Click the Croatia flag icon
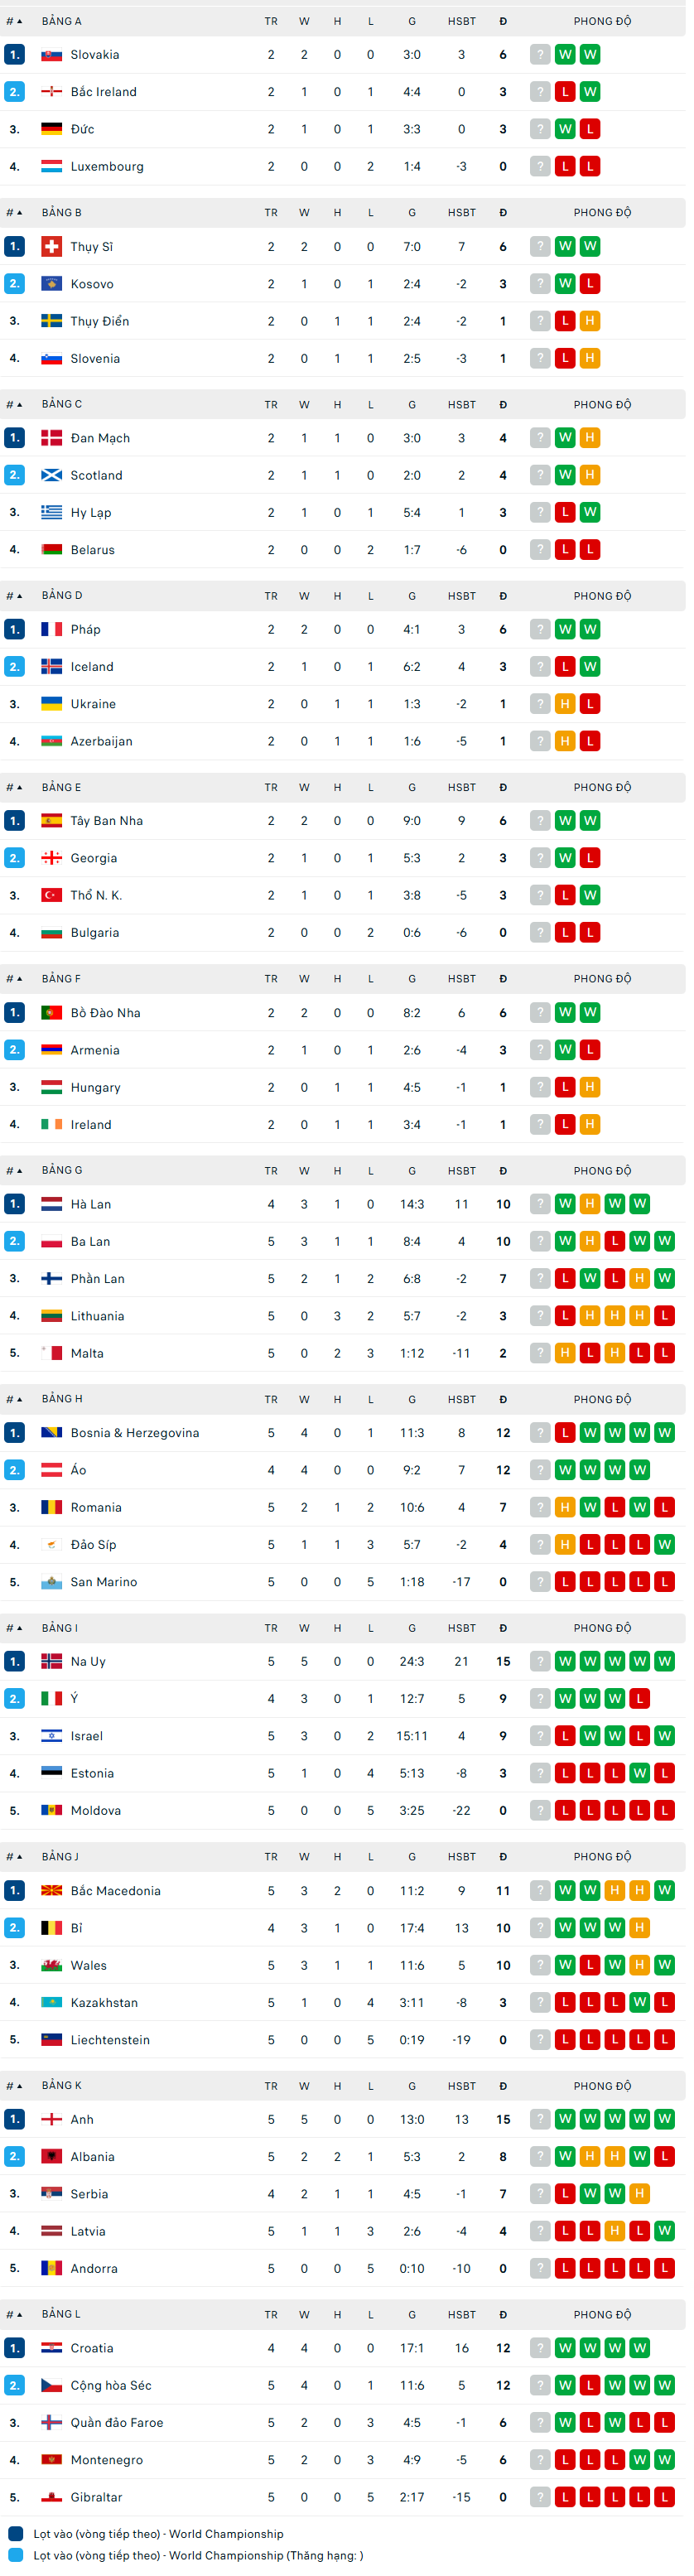The width and height of the screenshot is (694, 2576). (x=51, y=2348)
